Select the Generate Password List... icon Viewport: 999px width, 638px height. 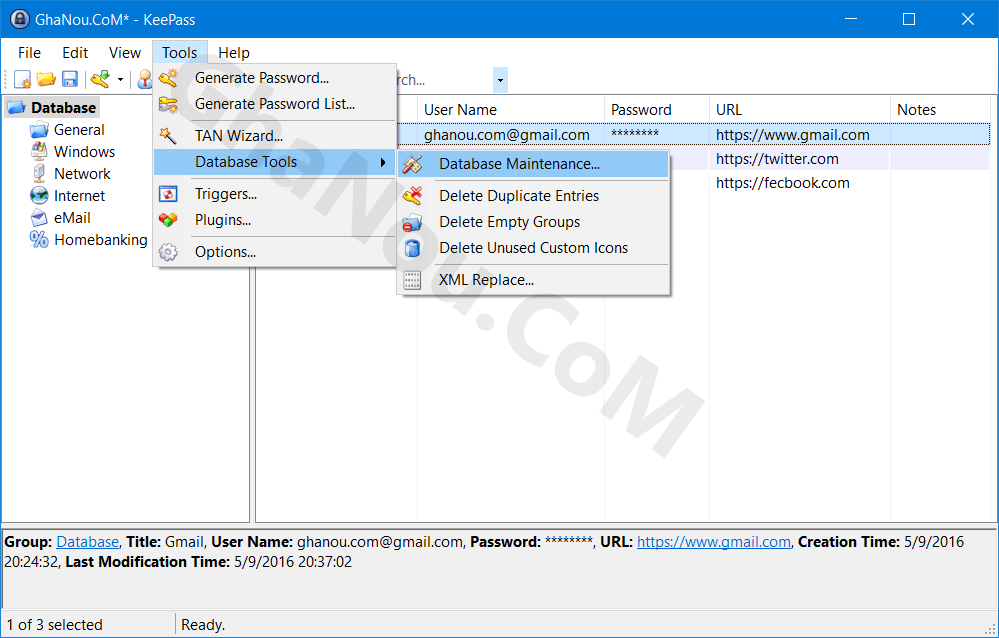tap(168, 104)
